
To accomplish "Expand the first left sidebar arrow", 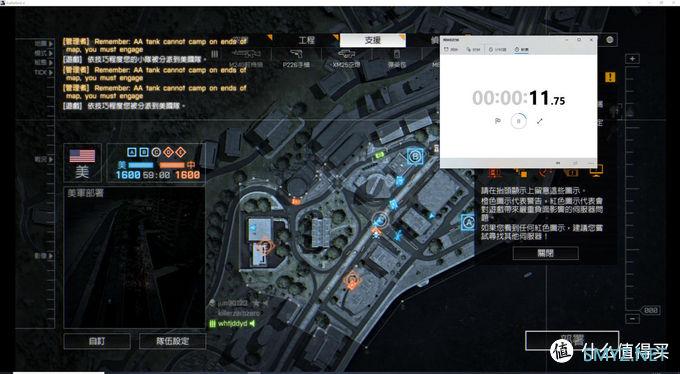I will pyautogui.click(x=50, y=44).
